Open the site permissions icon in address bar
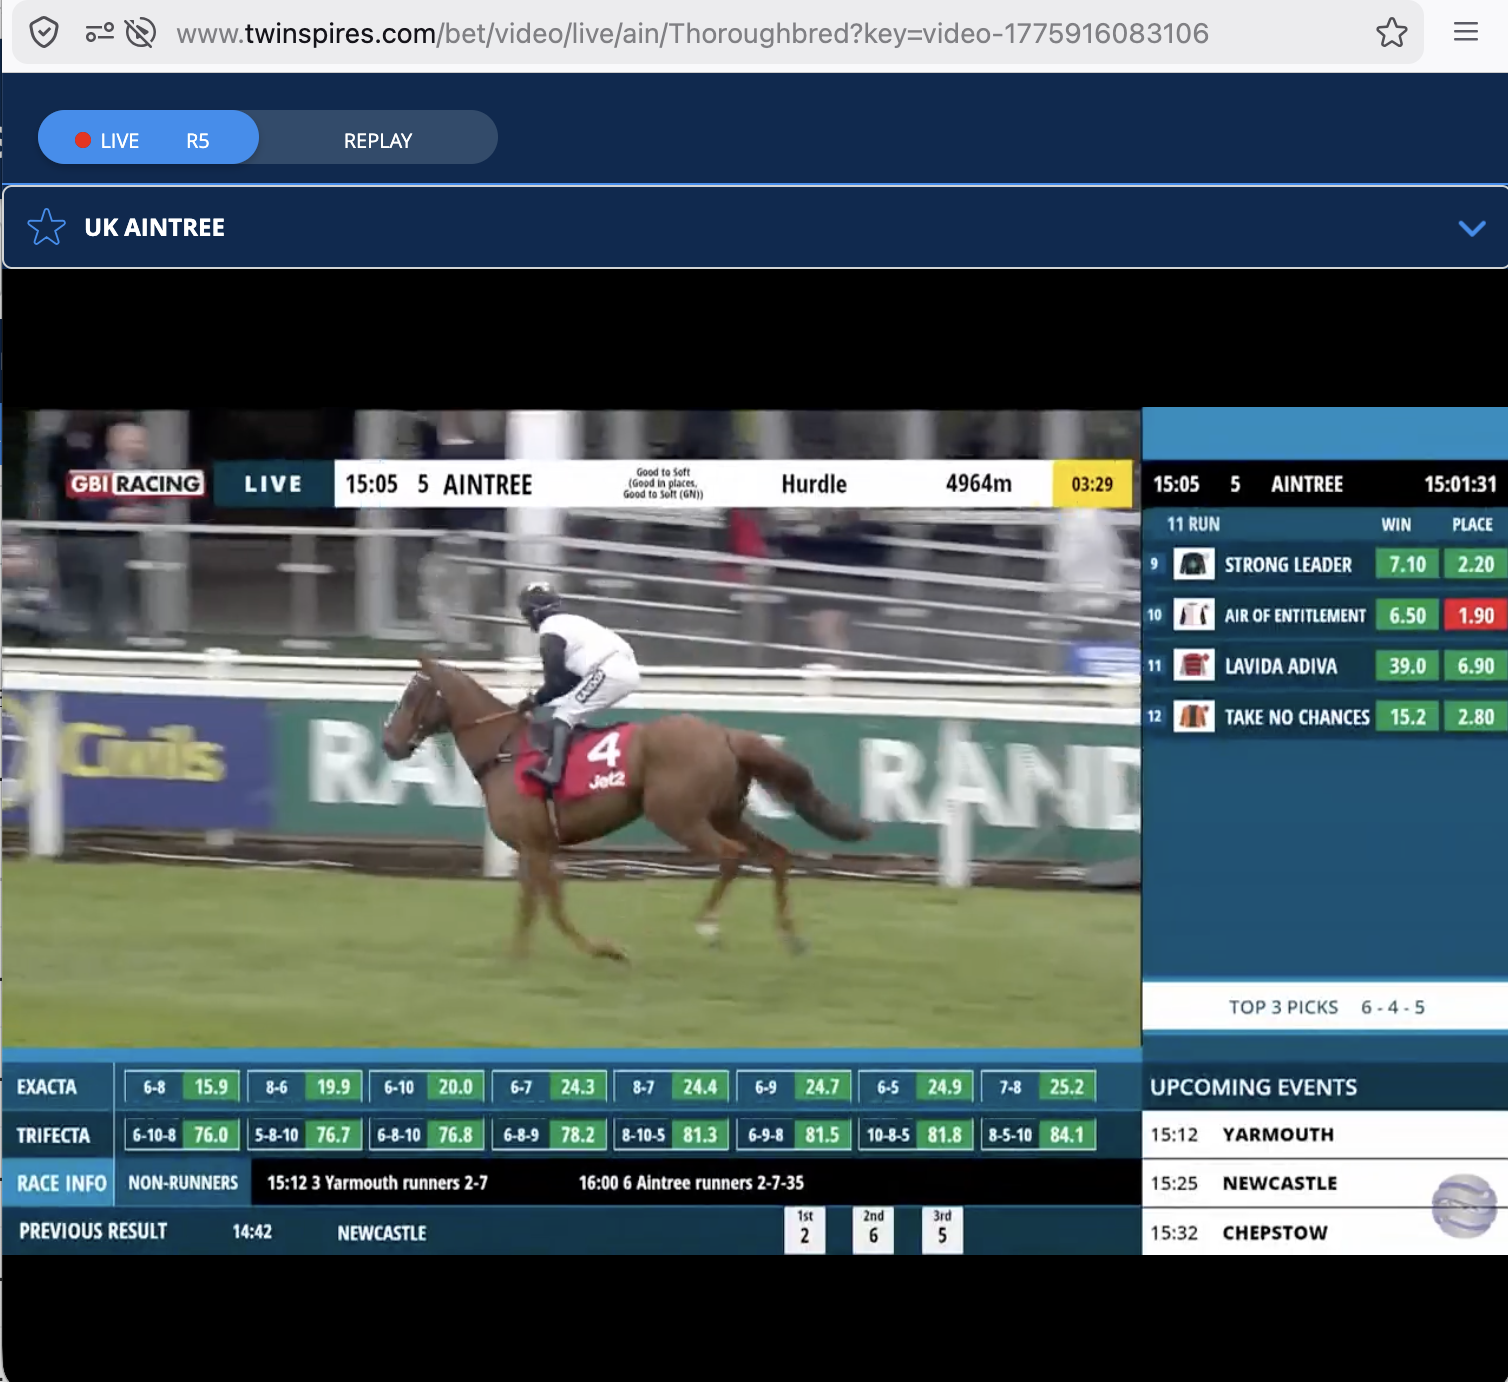1508x1382 pixels. point(99,33)
